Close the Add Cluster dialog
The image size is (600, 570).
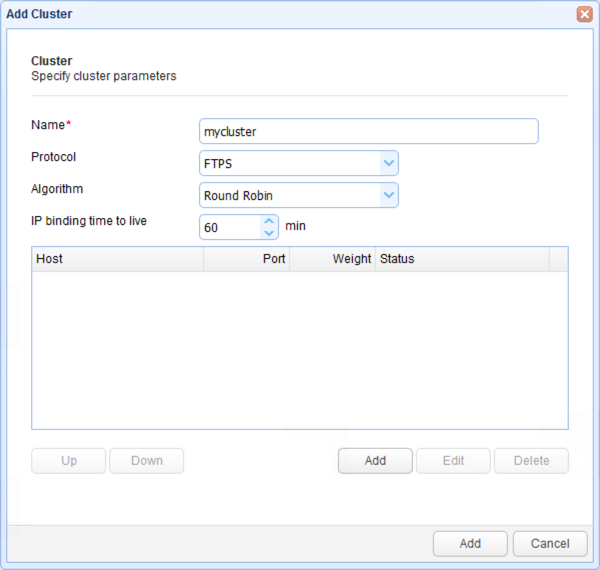584,14
